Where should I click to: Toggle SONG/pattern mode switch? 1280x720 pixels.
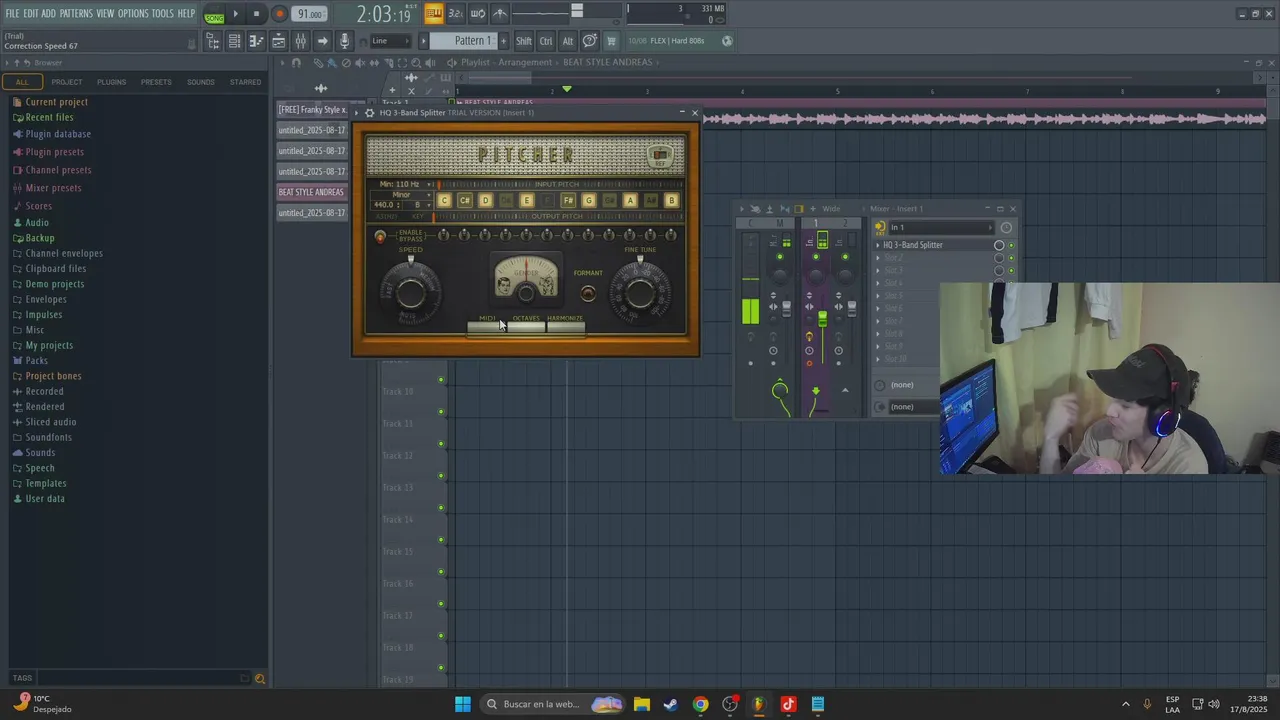tap(214, 15)
